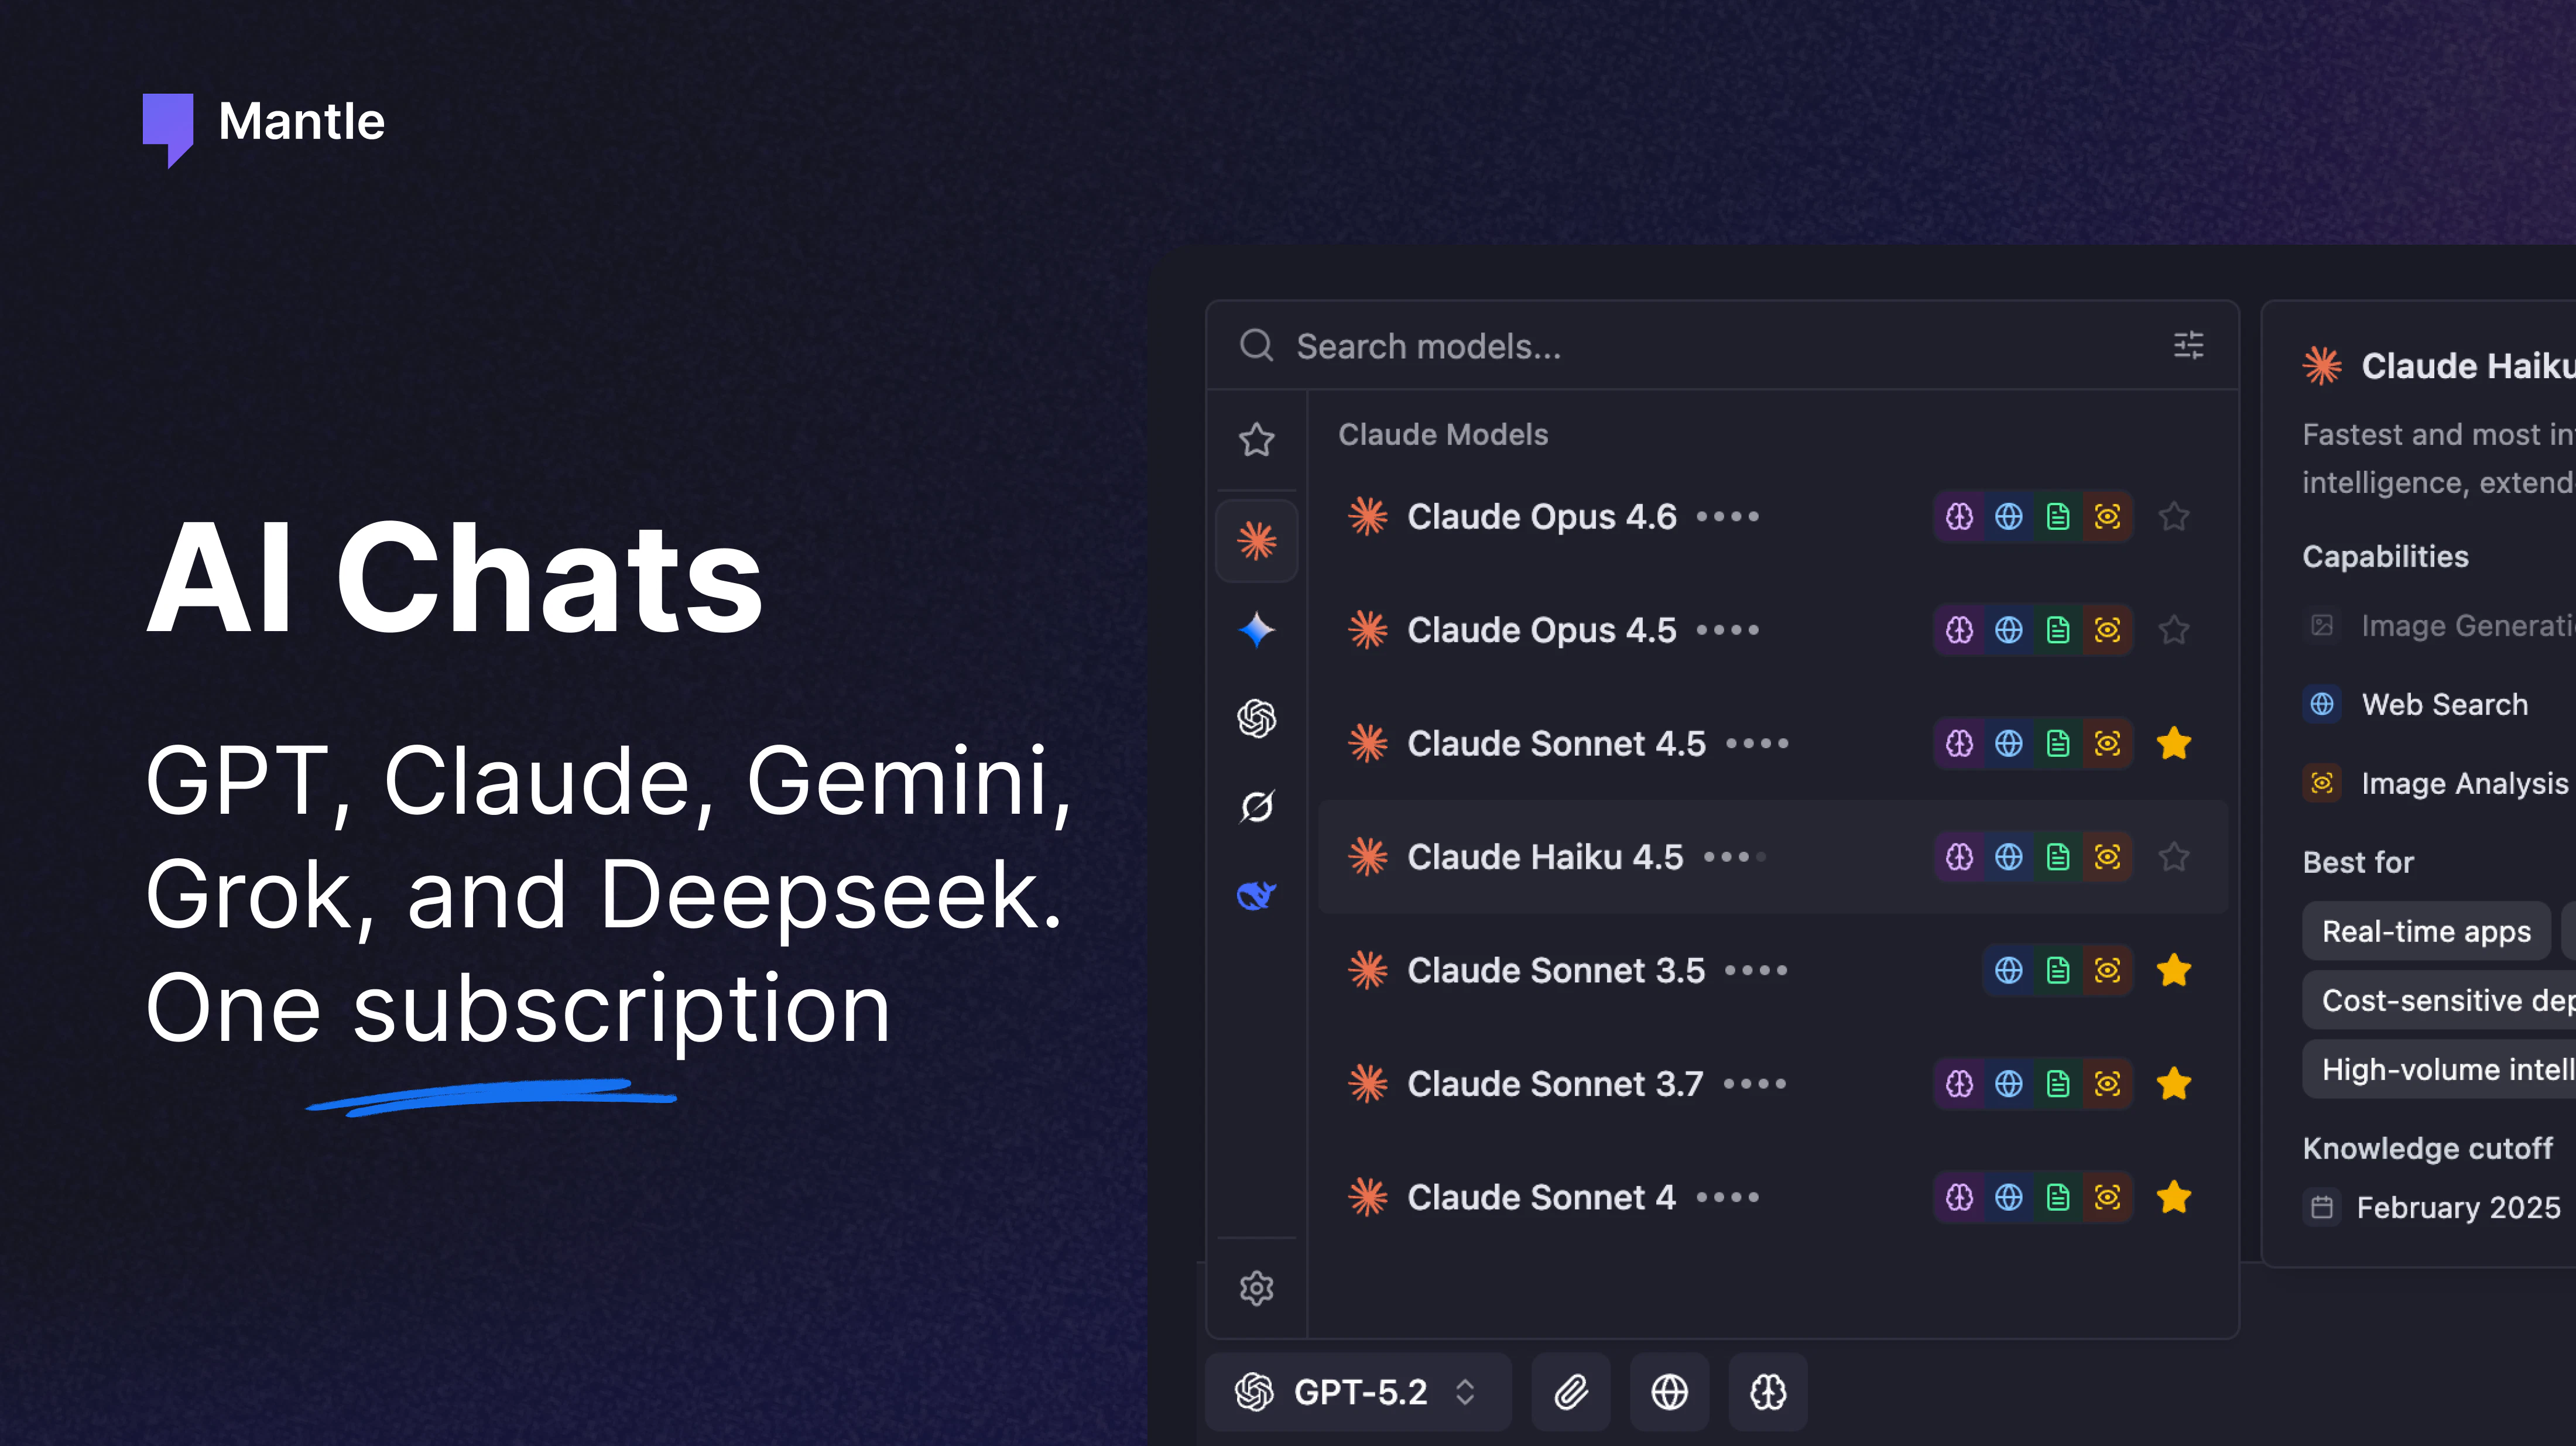The height and width of the screenshot is (1446, 2576).
Task: Select Claude Sonnet 4 model
Action: [1772, 1197]
